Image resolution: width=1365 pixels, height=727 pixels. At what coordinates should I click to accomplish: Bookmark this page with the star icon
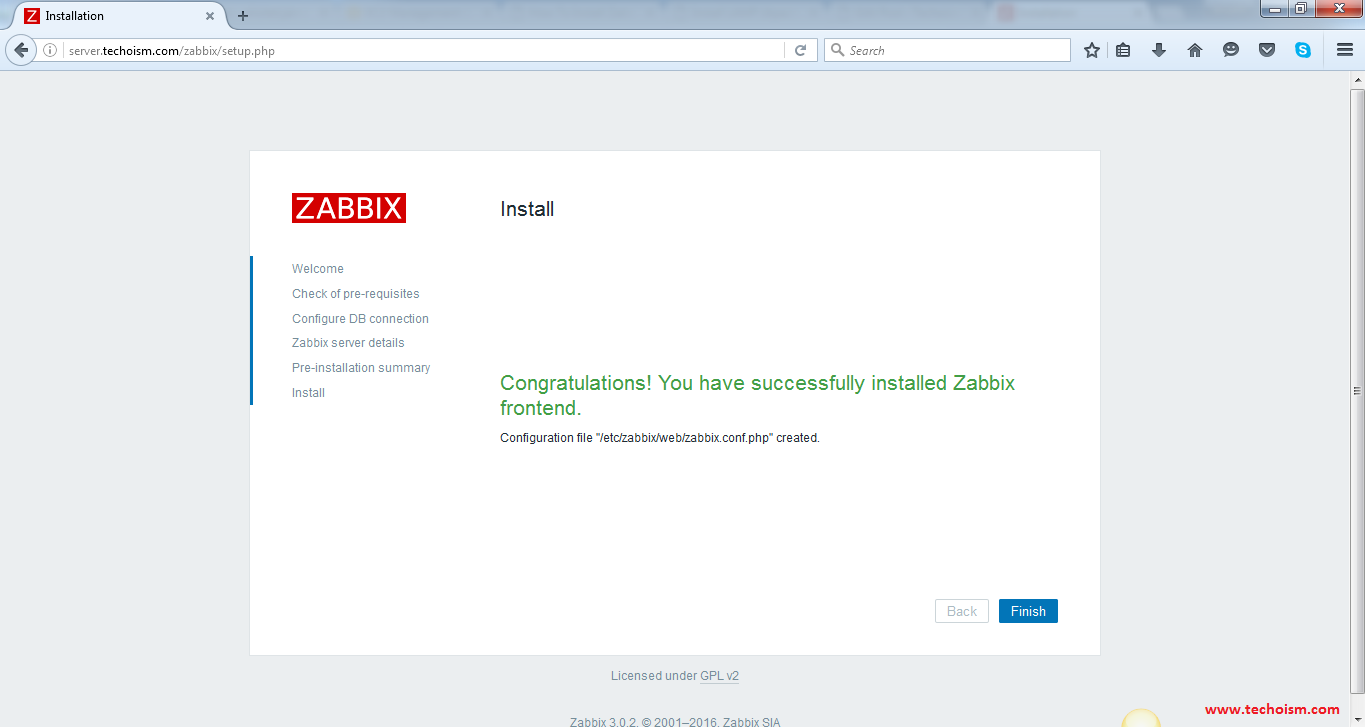(1092, 50)
